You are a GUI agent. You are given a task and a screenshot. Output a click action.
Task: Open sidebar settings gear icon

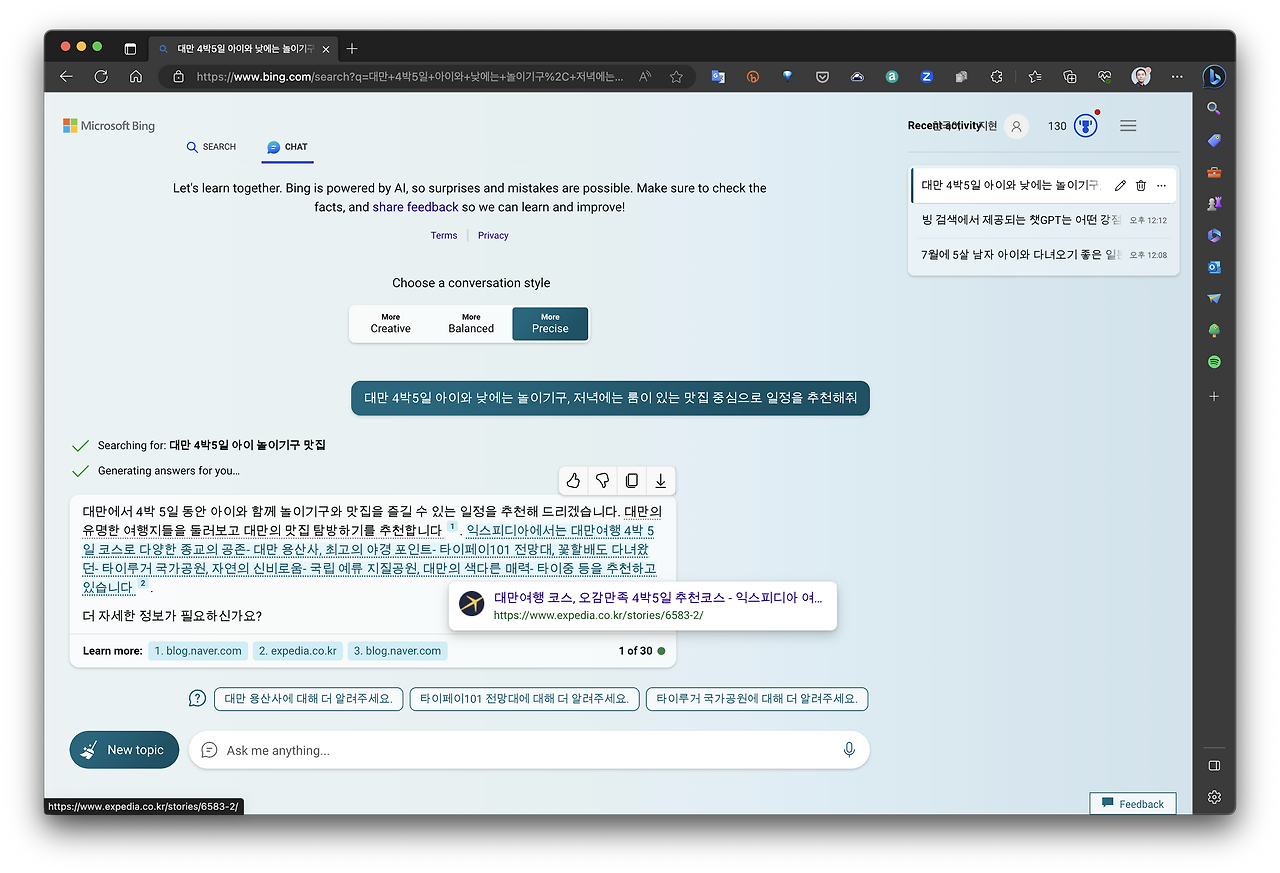coord(1214,797)
